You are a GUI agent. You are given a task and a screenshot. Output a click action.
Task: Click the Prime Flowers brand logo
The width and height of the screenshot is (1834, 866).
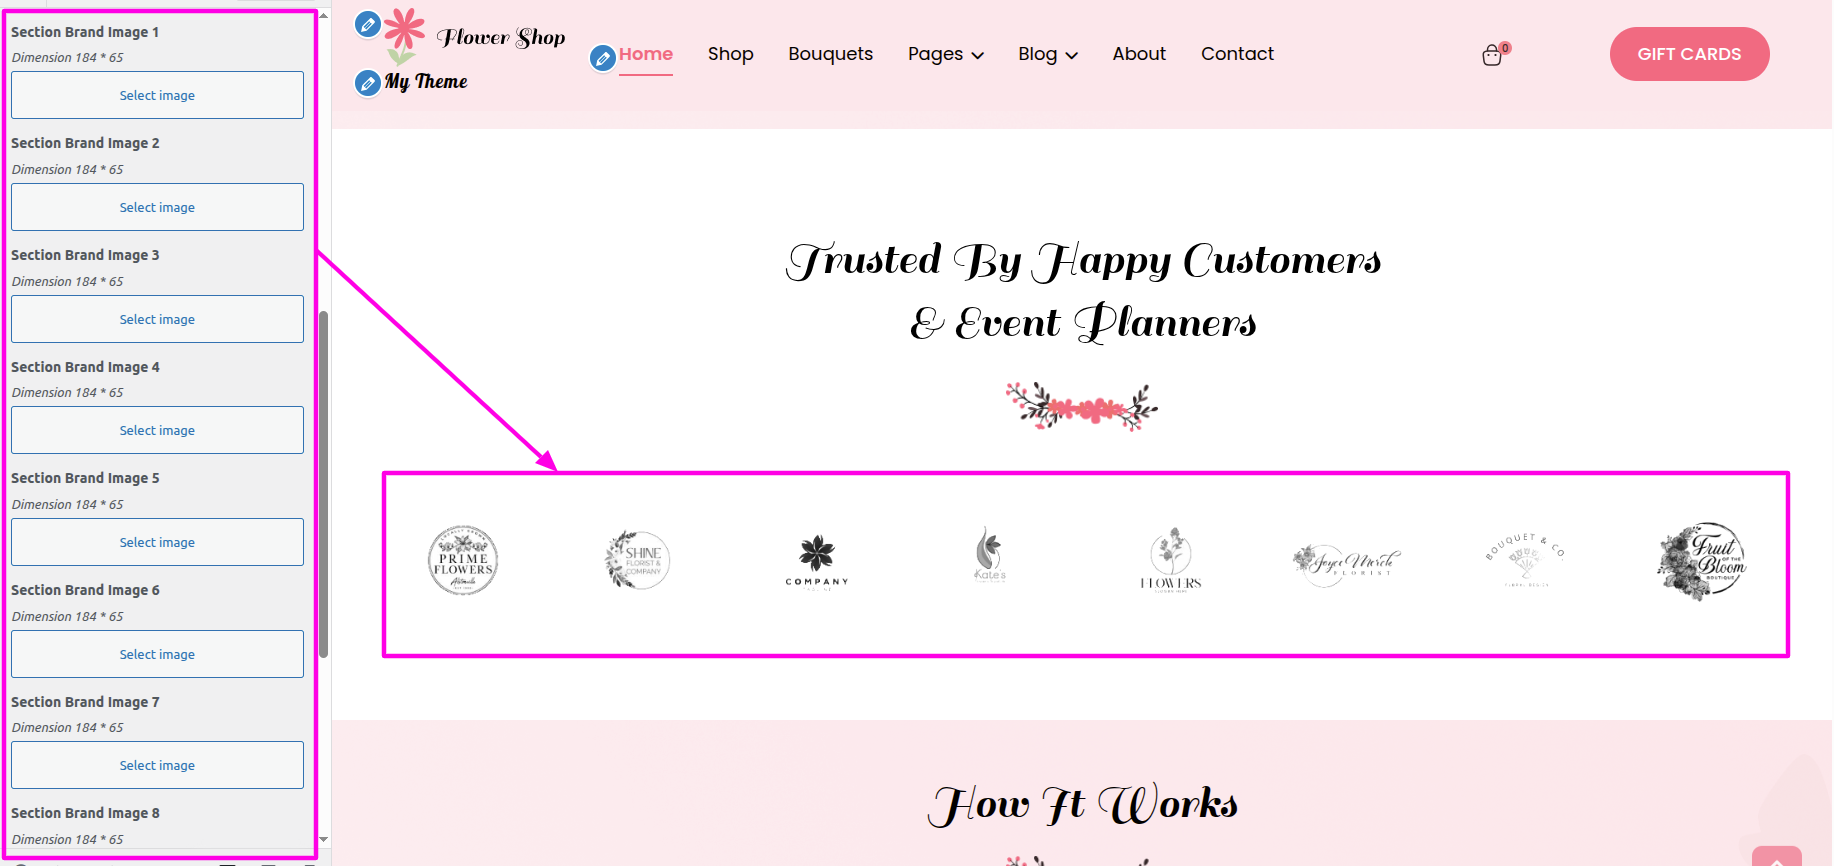pyautogui.click(x=462, y=561)
